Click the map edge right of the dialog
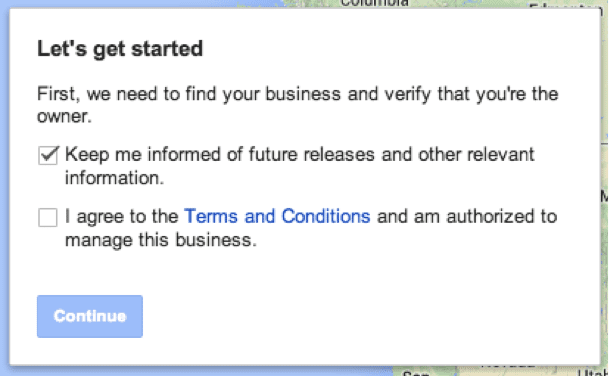This screenshot has width=609, height=377. [x=605, y=186]
